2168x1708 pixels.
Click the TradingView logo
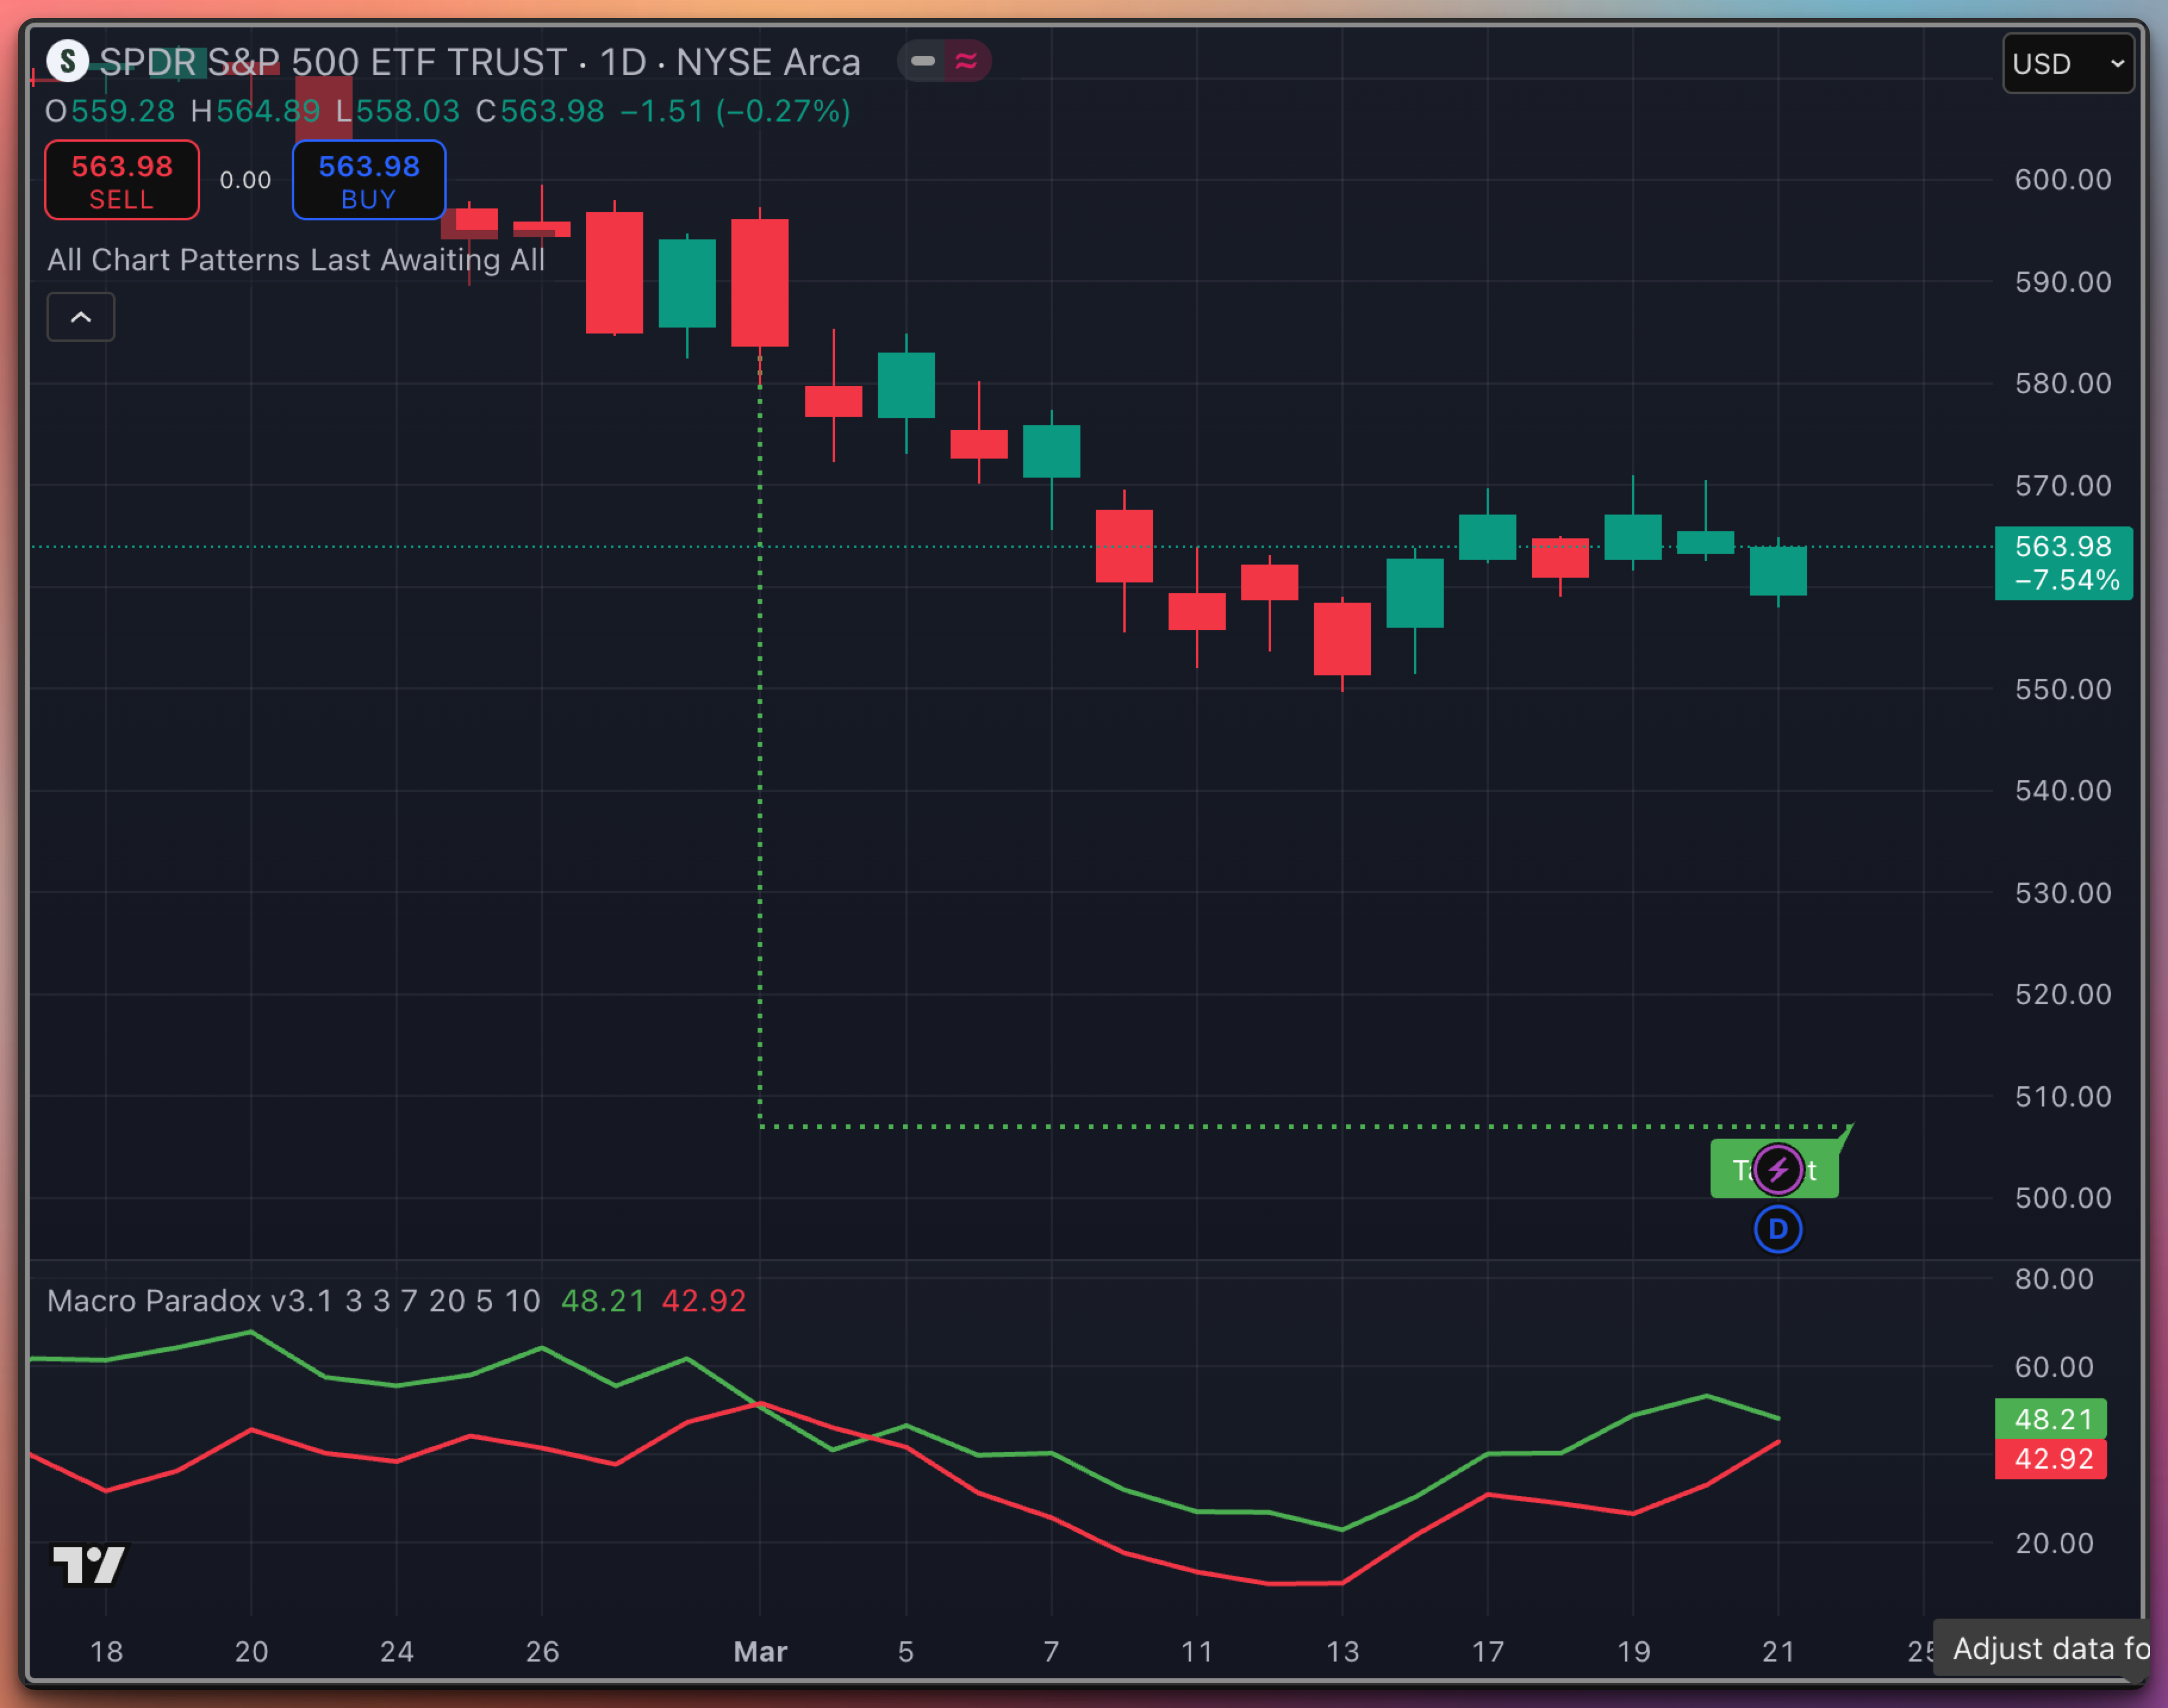[x=89, y=1565]
